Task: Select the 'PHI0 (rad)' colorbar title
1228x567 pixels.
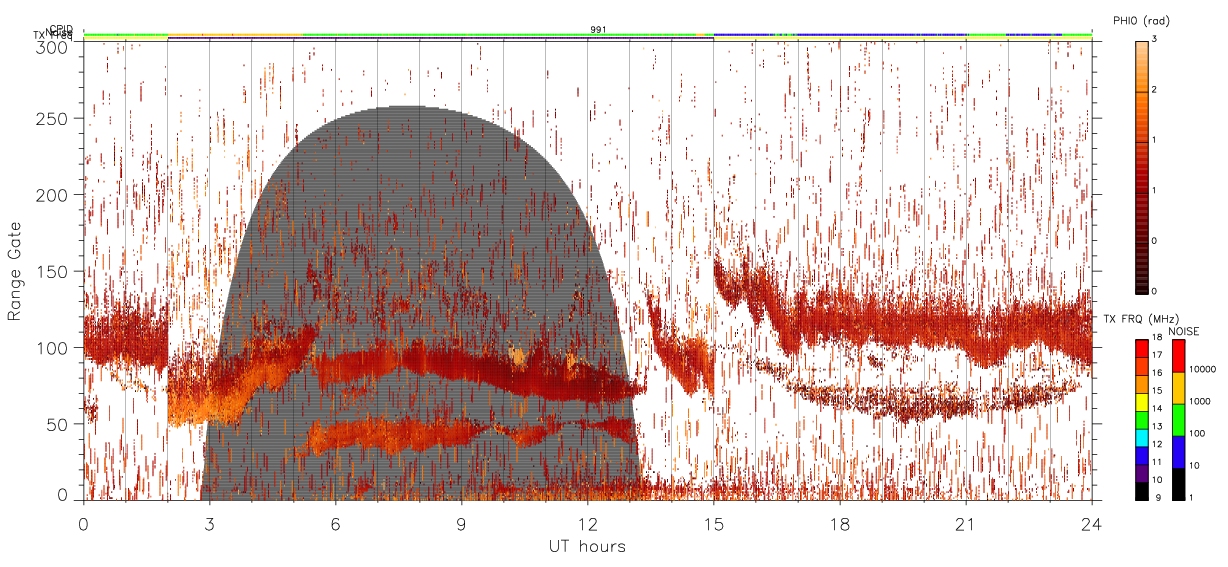Action: [1142, 20]
